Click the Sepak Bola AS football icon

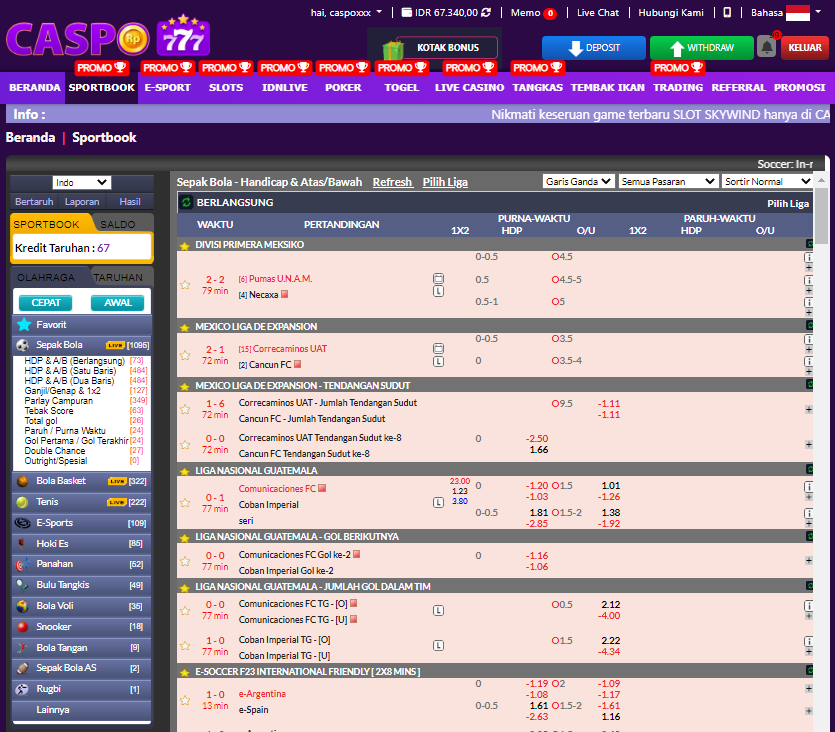22,668
